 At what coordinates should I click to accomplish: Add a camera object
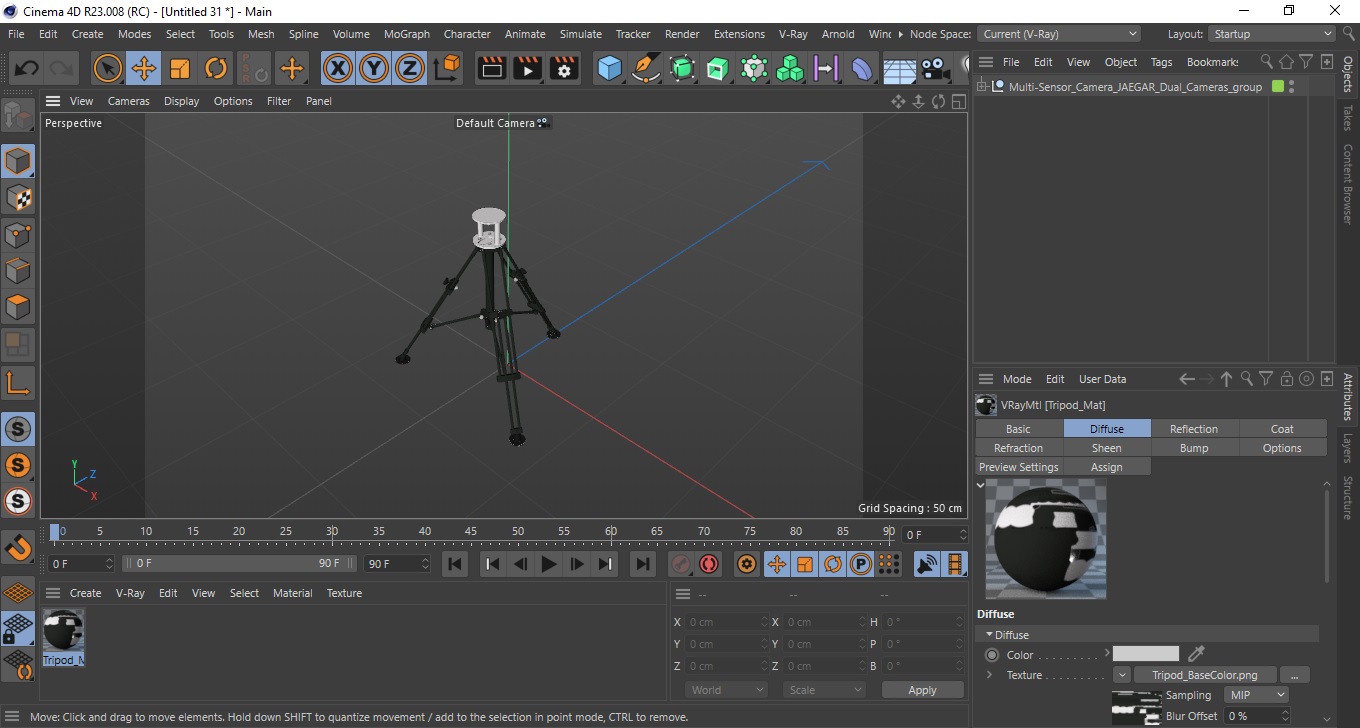click(934, 69)
